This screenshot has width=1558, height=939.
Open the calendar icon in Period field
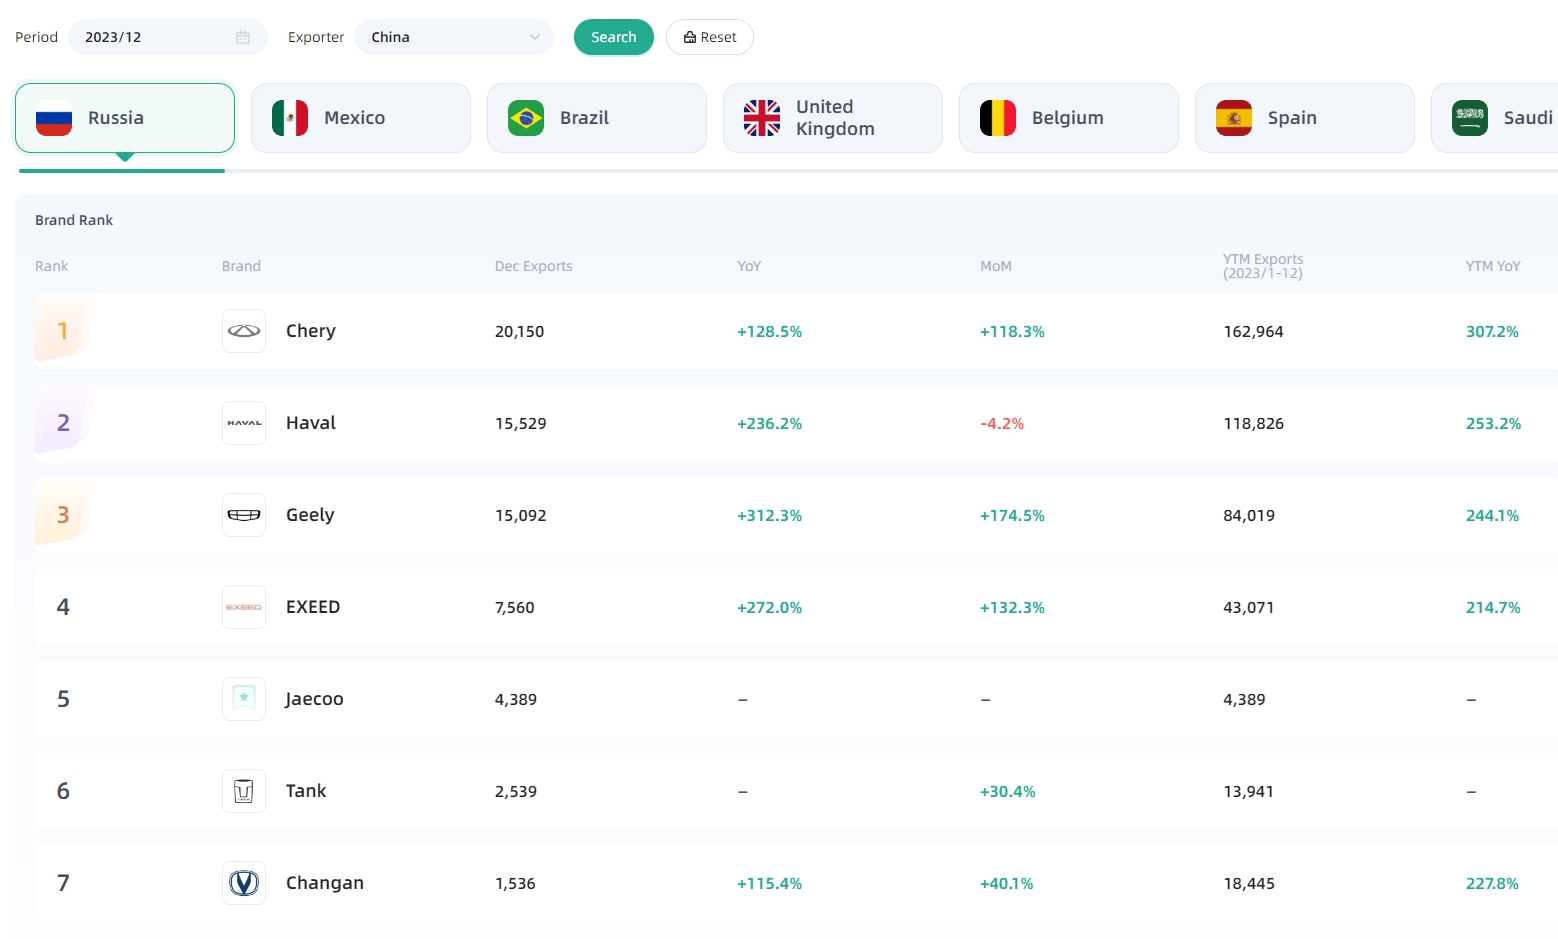coord(243,37)
